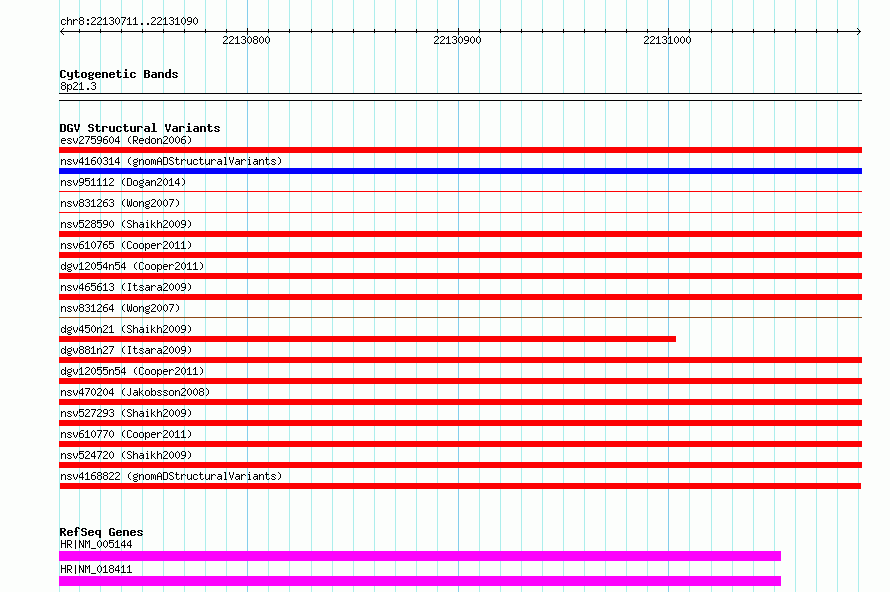This screenshot has height=592, width=890.
Task: Click the red bar under dgv881n27
Action: click(460, 360)
